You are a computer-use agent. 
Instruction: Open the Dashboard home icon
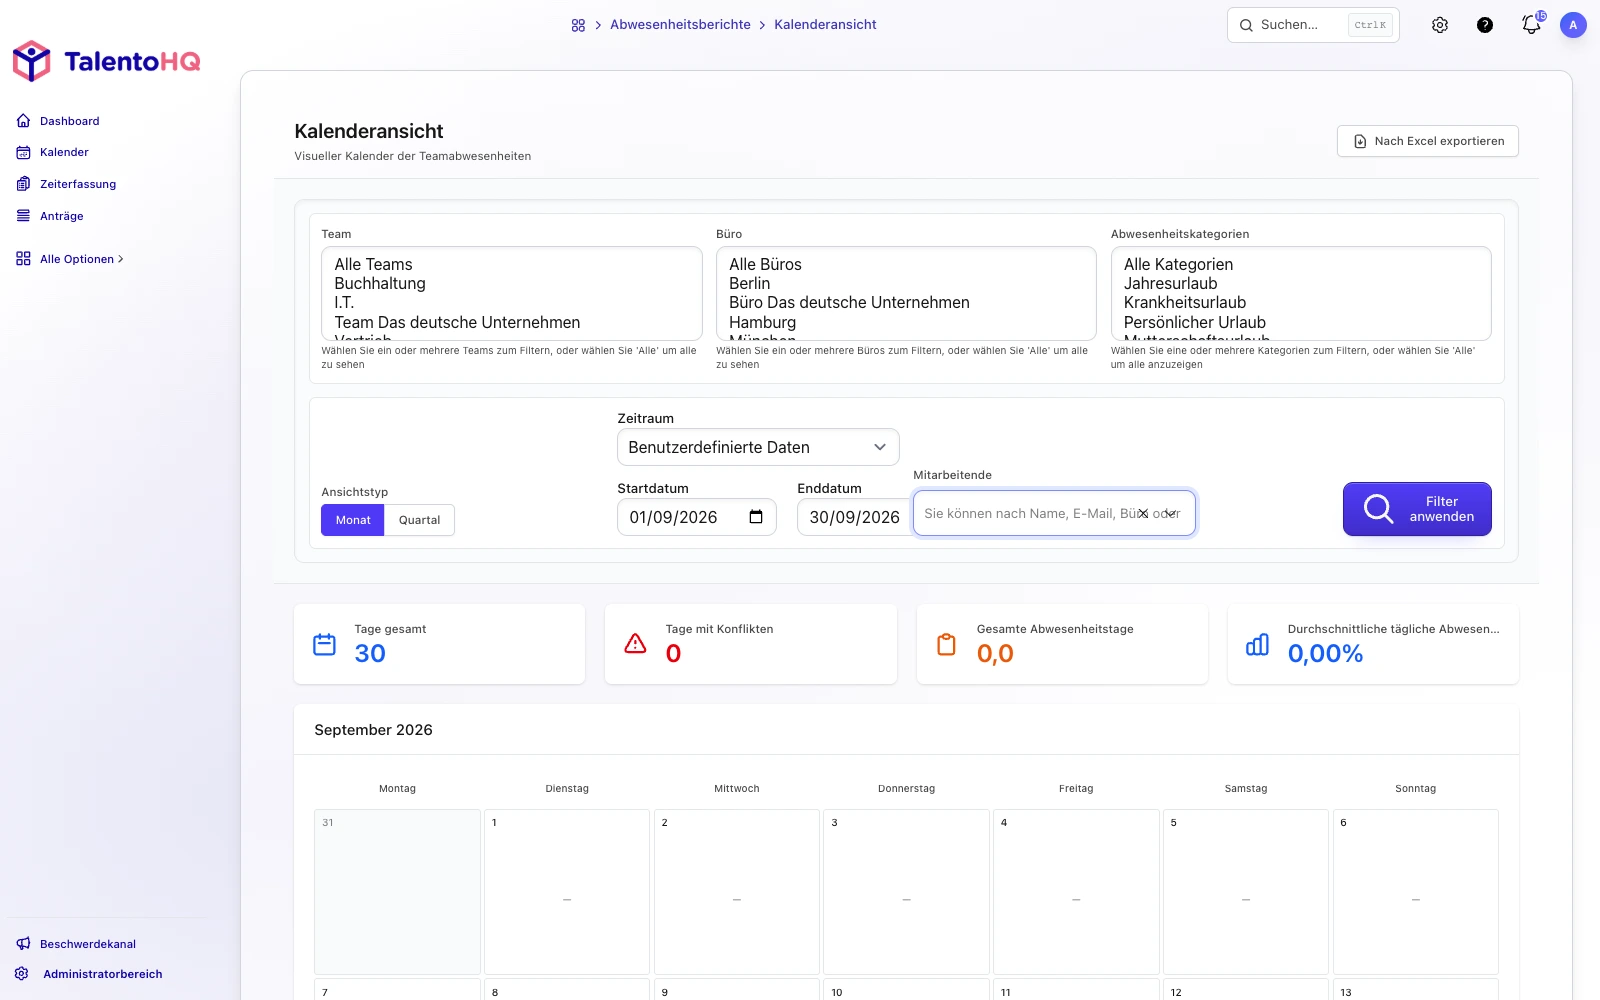coord(23,121)
